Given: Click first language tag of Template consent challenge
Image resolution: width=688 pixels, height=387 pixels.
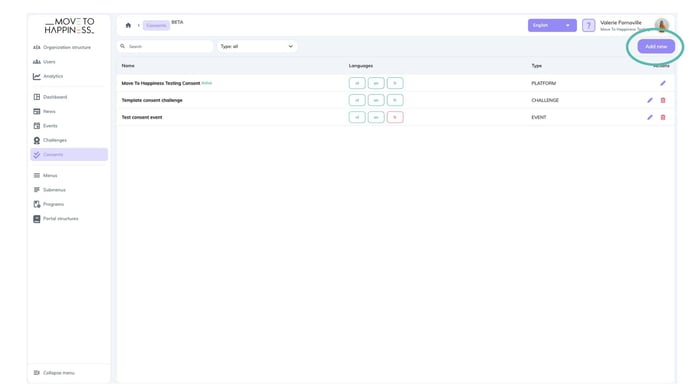Looking at the screenshot, I should pos(357,100).
